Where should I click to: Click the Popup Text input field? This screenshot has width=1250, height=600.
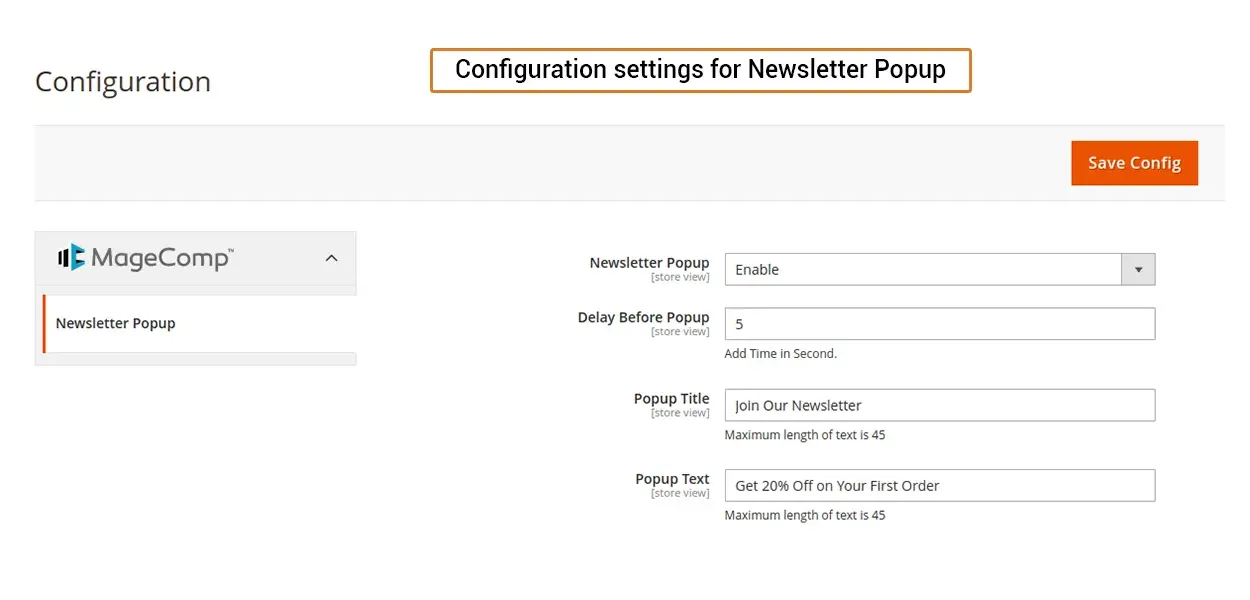point(939,486)
